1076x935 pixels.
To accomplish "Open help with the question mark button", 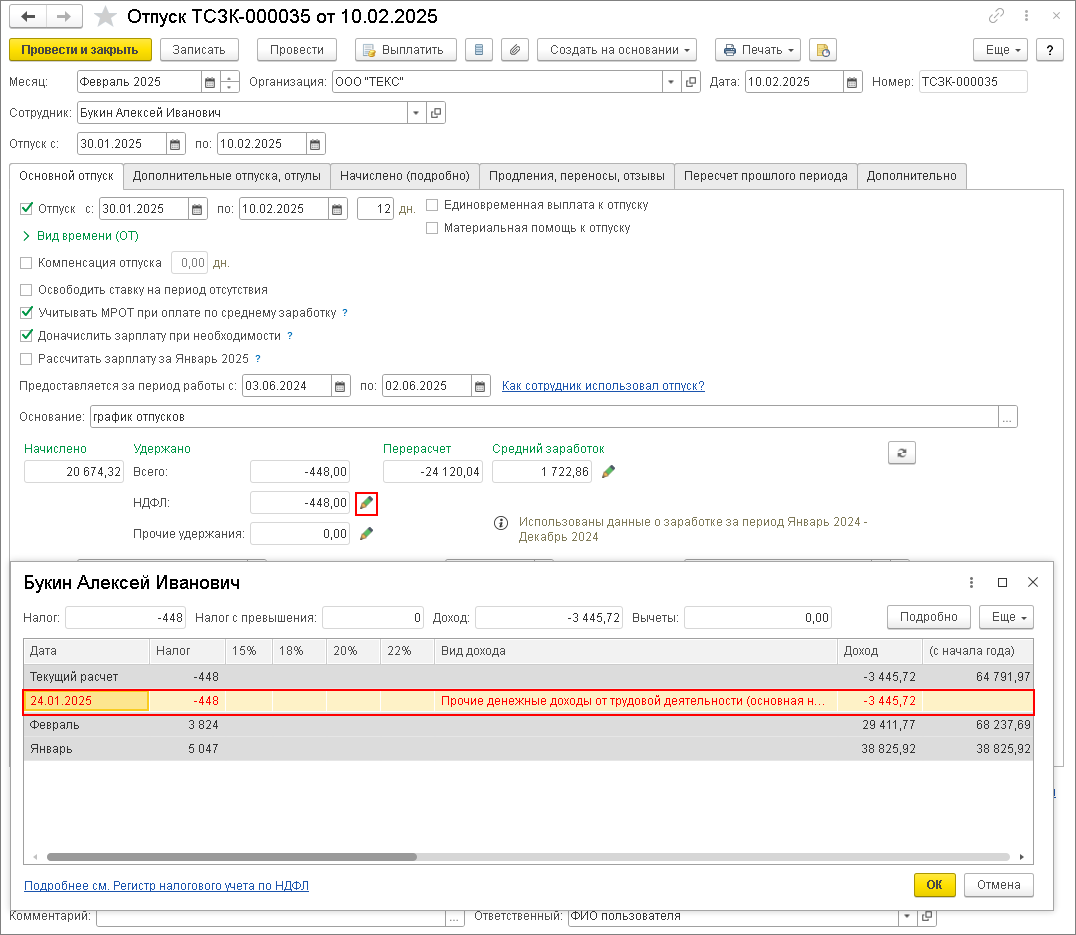I will tap(1049, 49).
